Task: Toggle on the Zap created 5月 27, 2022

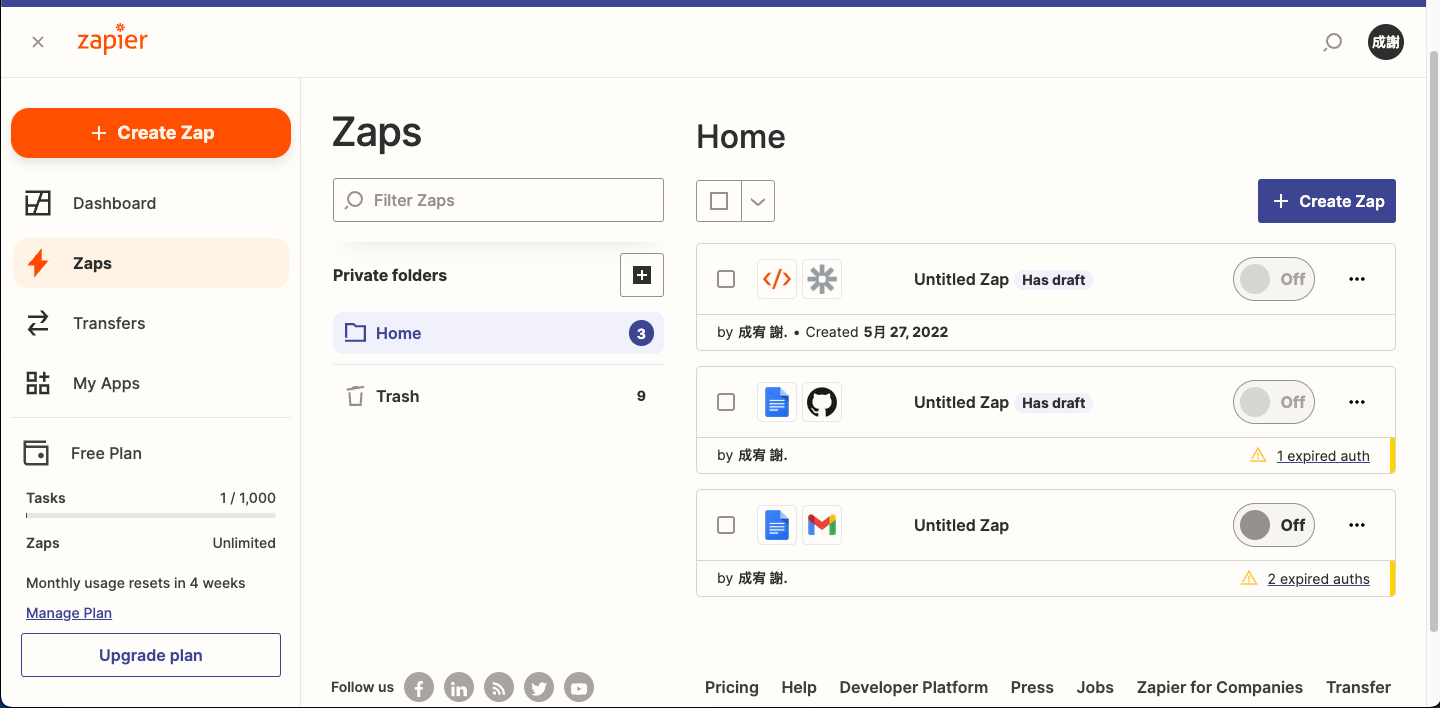Action: pyautogui.click(x=1274, y=279)
